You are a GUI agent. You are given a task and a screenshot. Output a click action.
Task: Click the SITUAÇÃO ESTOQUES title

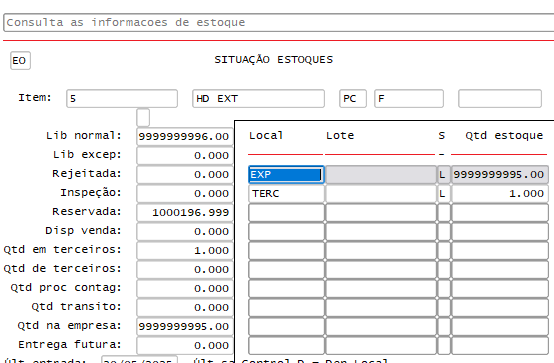[x=273, y=60]
